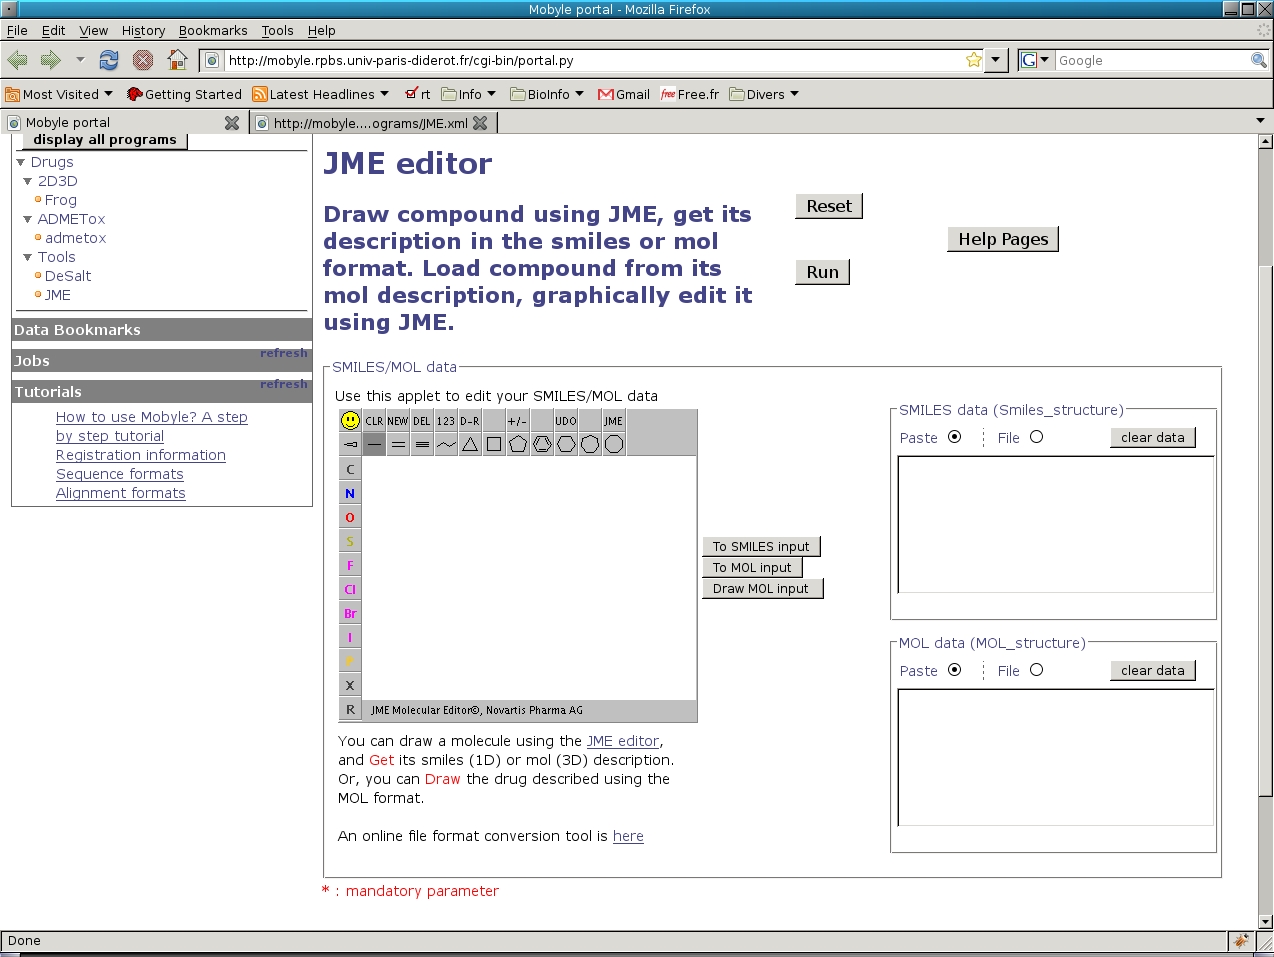Click the To SMILES input button
This screenshot has height=957, width=1274.
[x=760, y=546]
